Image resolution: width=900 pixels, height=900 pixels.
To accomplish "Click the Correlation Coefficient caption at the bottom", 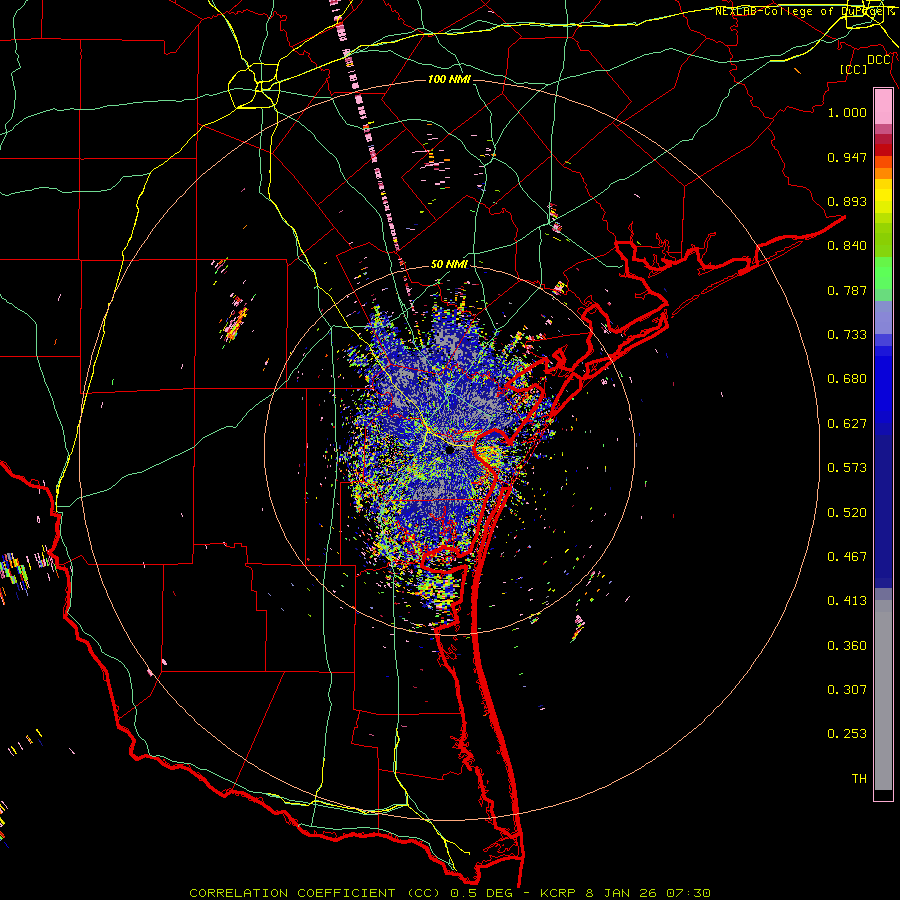I will point(450,893).
